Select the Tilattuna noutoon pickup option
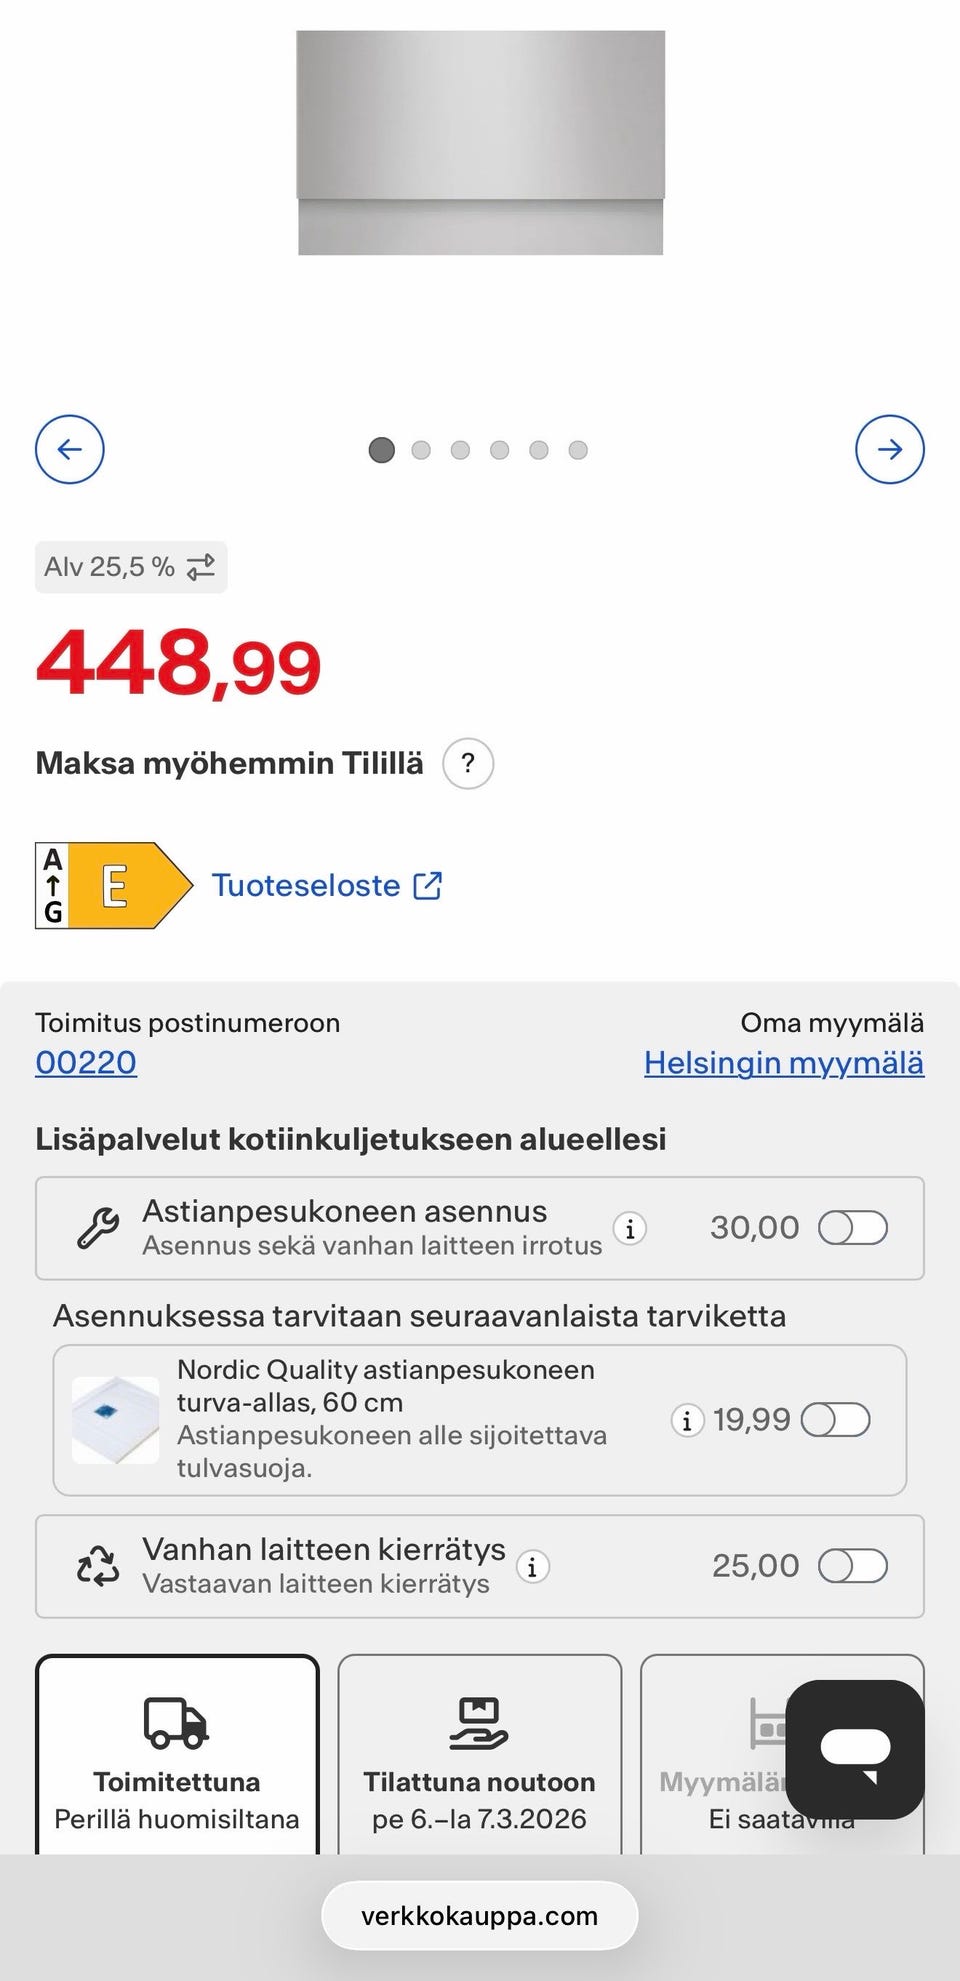This screenshot has height=1981, width=960. tap(480, 1760)
